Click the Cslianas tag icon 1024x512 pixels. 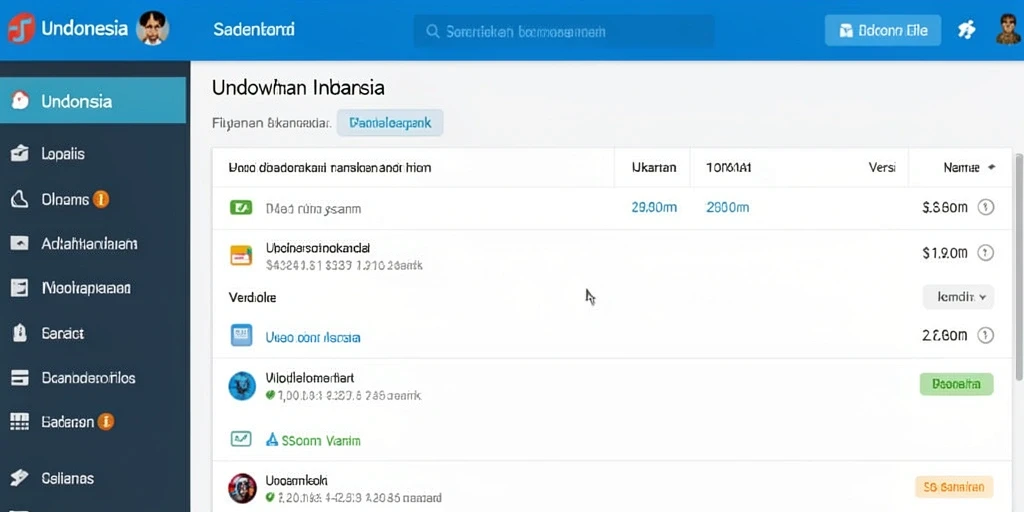click(x=20, y=478)
